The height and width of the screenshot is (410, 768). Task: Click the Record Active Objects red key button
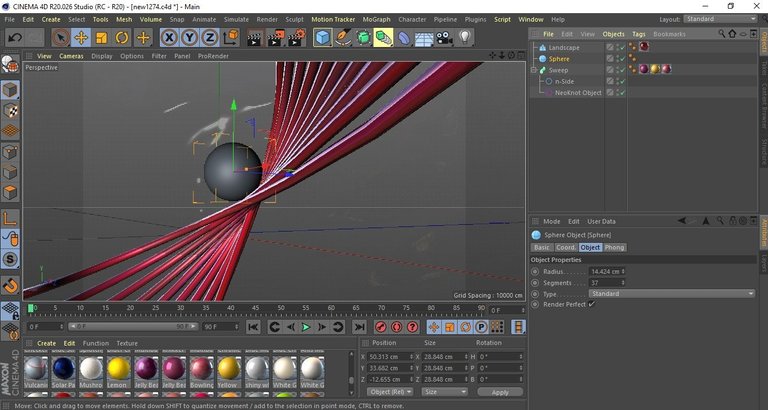381,327
